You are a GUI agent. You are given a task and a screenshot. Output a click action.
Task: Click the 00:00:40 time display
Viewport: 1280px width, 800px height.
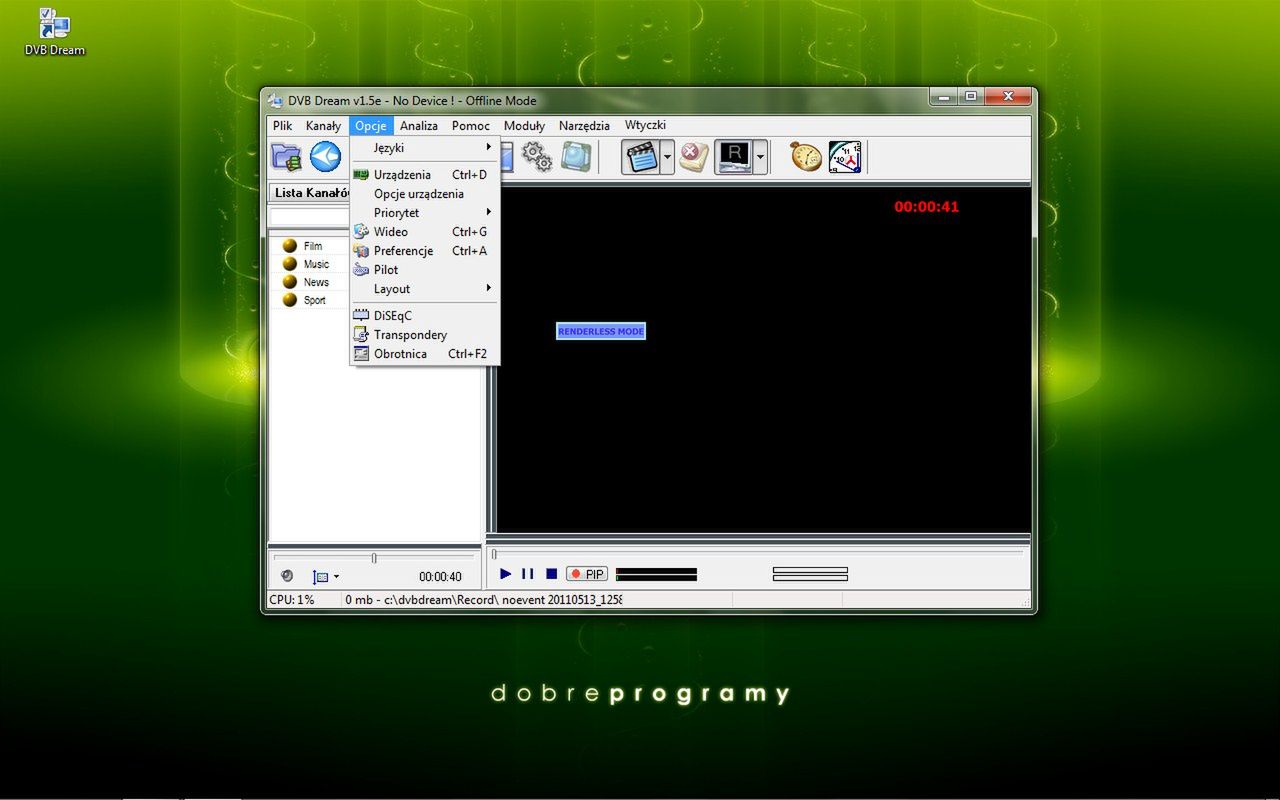[x=440, y=577]
